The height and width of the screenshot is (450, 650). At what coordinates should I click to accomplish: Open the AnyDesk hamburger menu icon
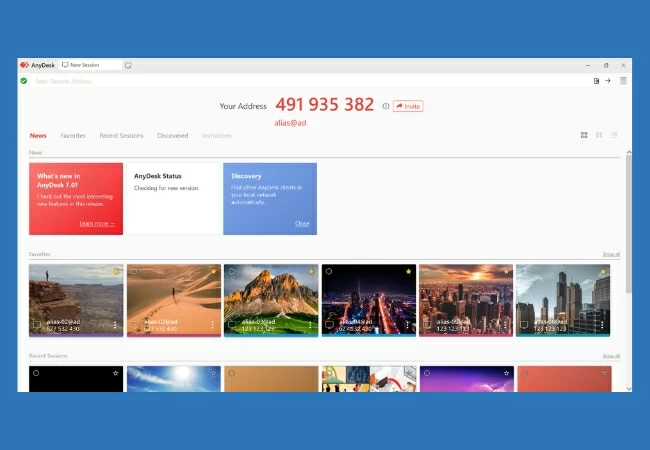pyautogui.click(x=623, y=81)
